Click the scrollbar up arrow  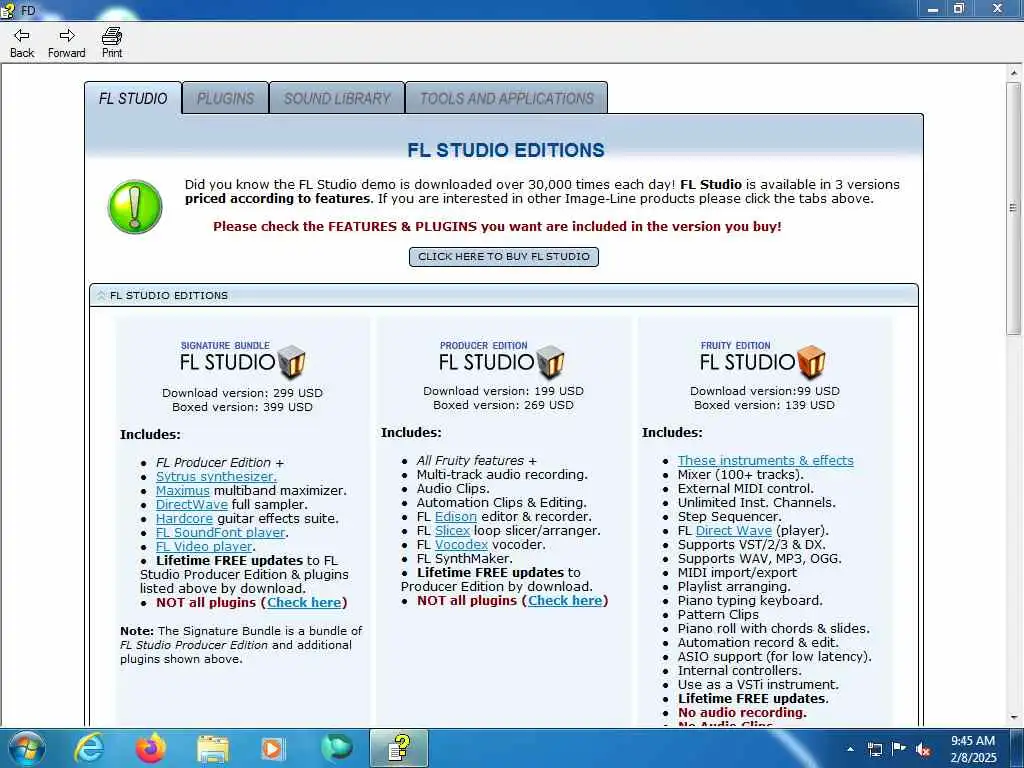click(x=1014, y=72)
